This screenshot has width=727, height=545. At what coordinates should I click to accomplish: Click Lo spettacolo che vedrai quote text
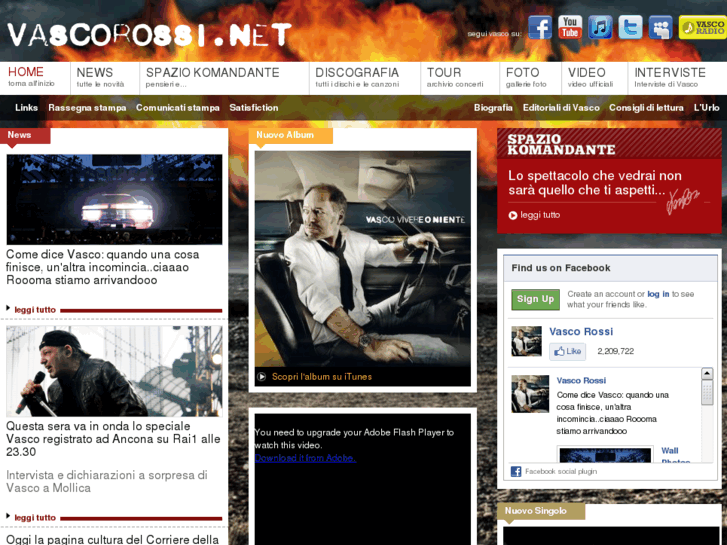(595, 183)
